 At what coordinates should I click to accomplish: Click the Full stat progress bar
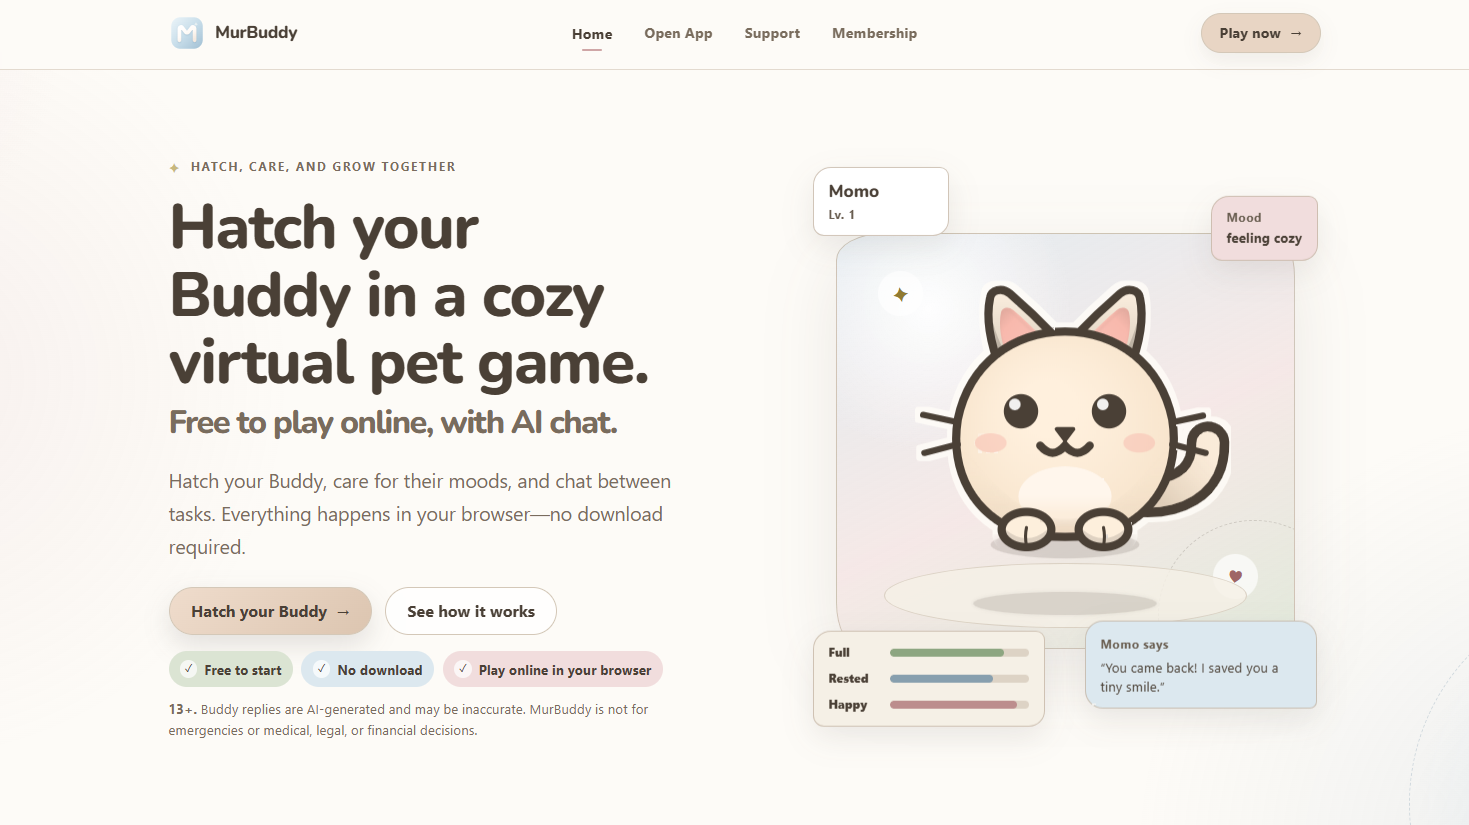coord(959,653)
